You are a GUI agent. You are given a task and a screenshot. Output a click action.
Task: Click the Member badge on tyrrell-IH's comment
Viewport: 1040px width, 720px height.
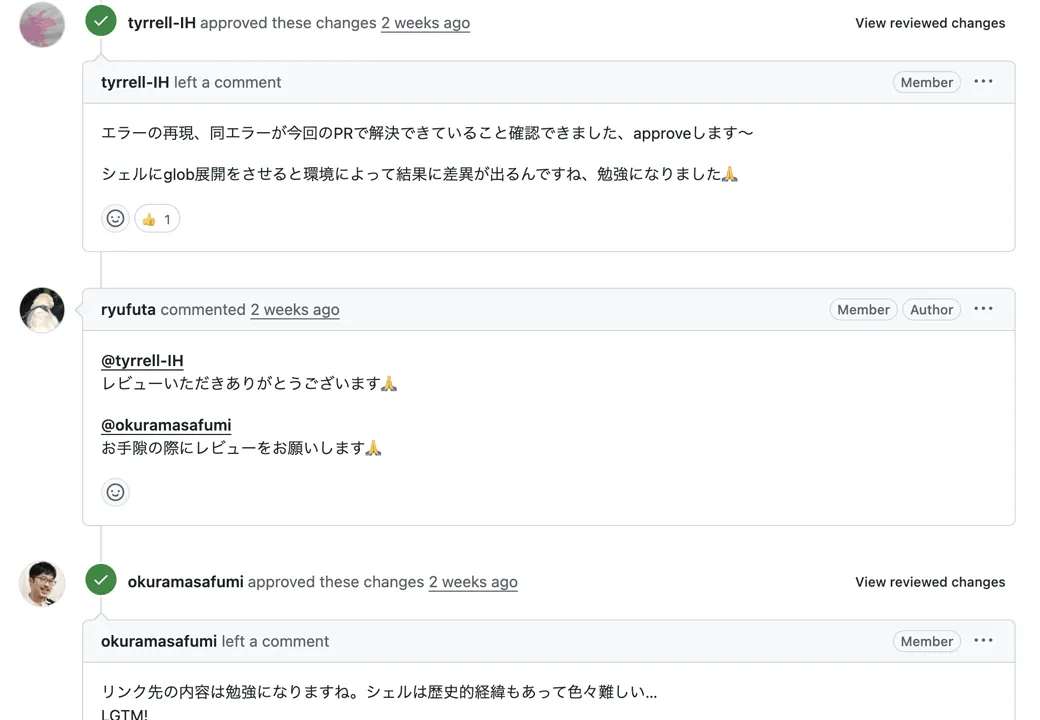coord(927,82)
